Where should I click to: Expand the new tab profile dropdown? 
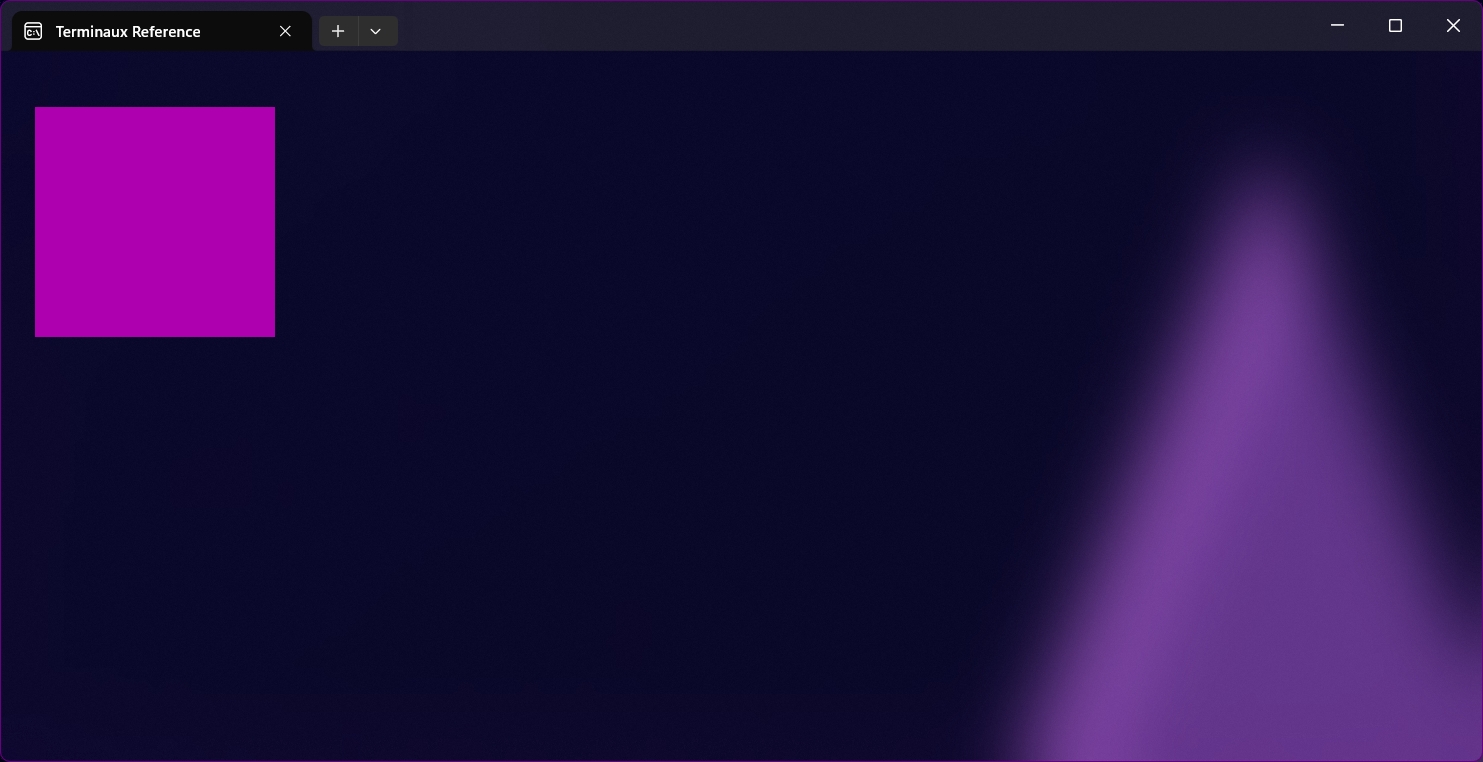(x=376, y=31)
